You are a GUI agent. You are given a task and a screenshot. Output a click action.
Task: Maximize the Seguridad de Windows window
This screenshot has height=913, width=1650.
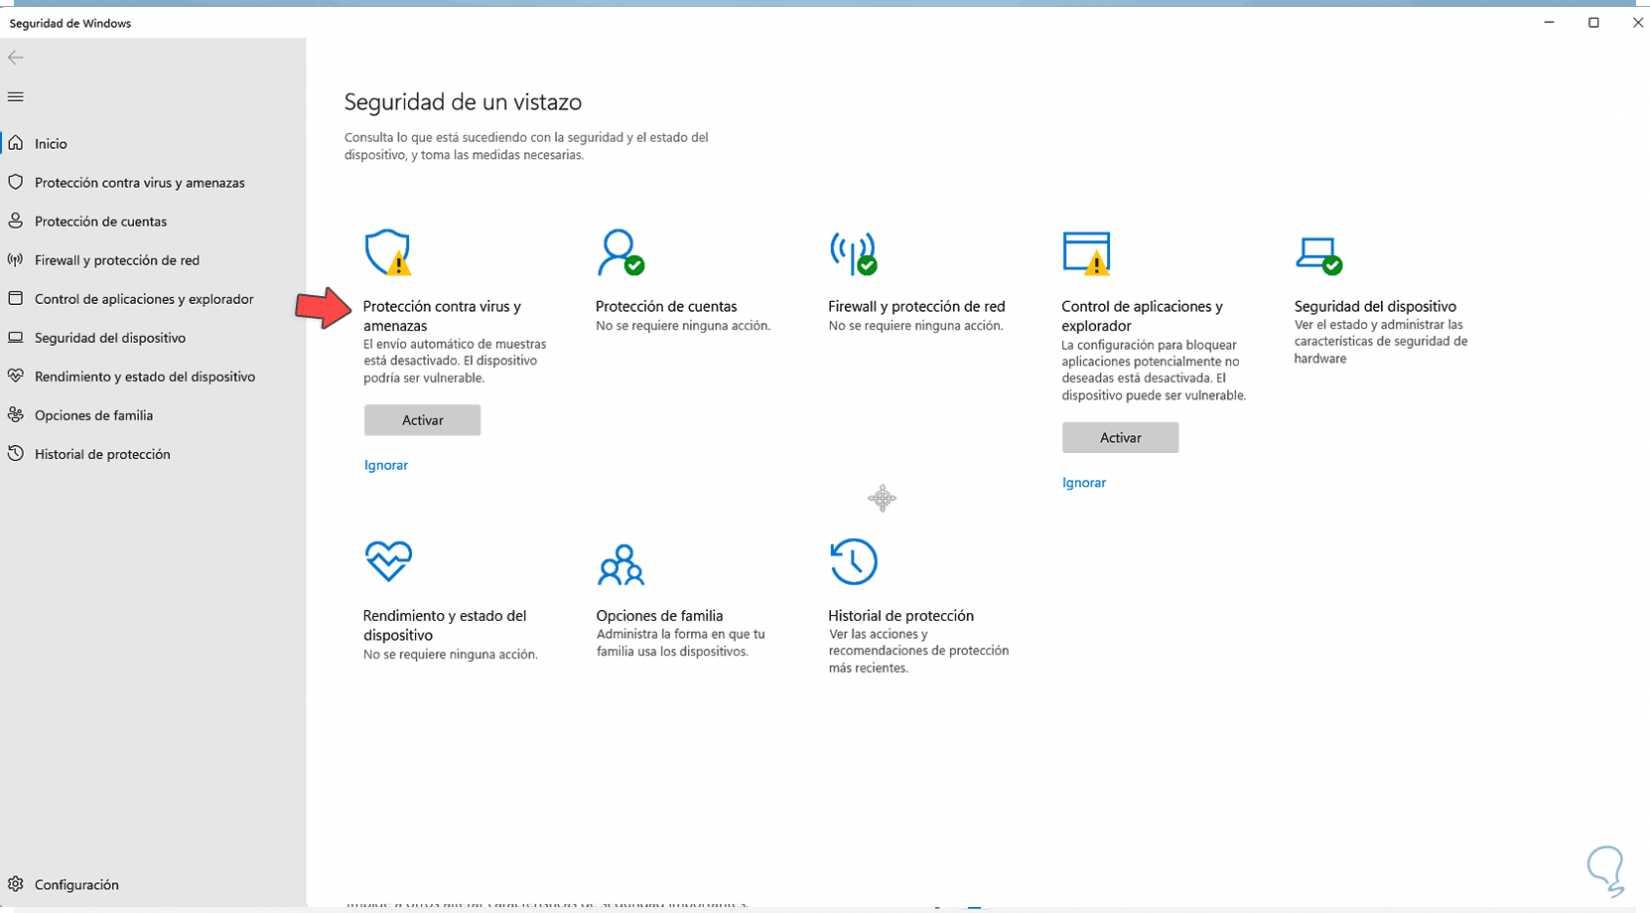click(x=1594, y=22)
